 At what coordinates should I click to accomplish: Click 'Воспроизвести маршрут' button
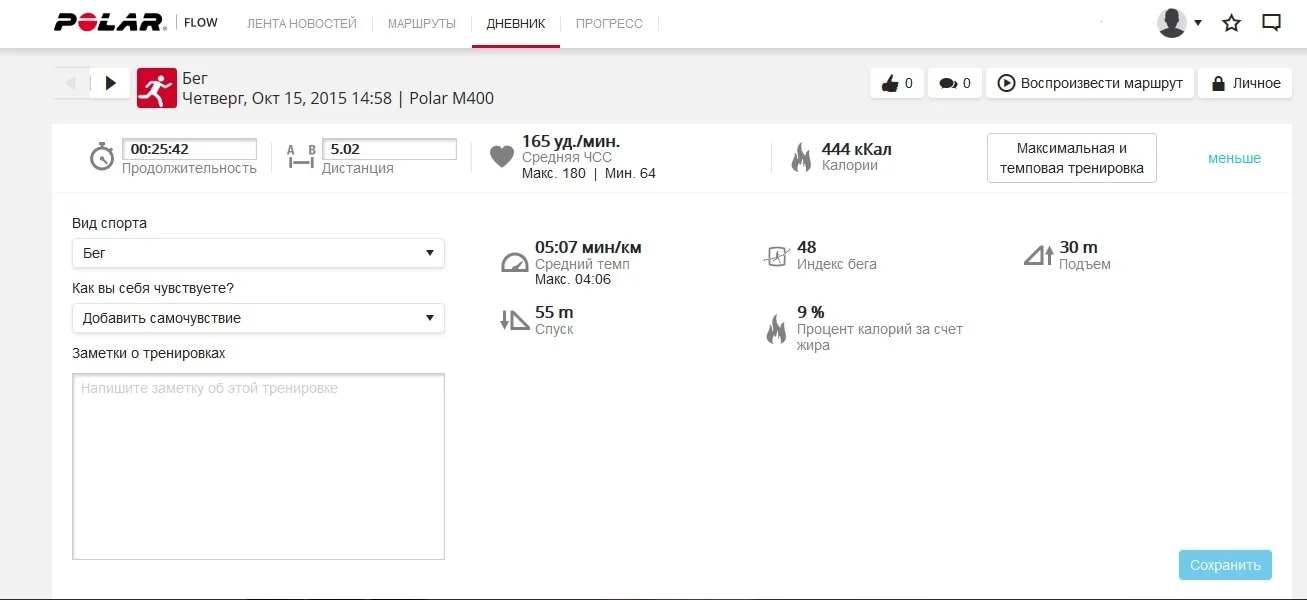point(1090,84)
